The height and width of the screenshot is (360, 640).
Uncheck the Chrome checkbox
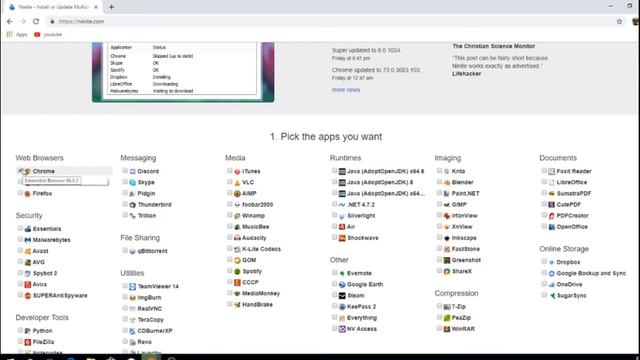tap(20, 171)
